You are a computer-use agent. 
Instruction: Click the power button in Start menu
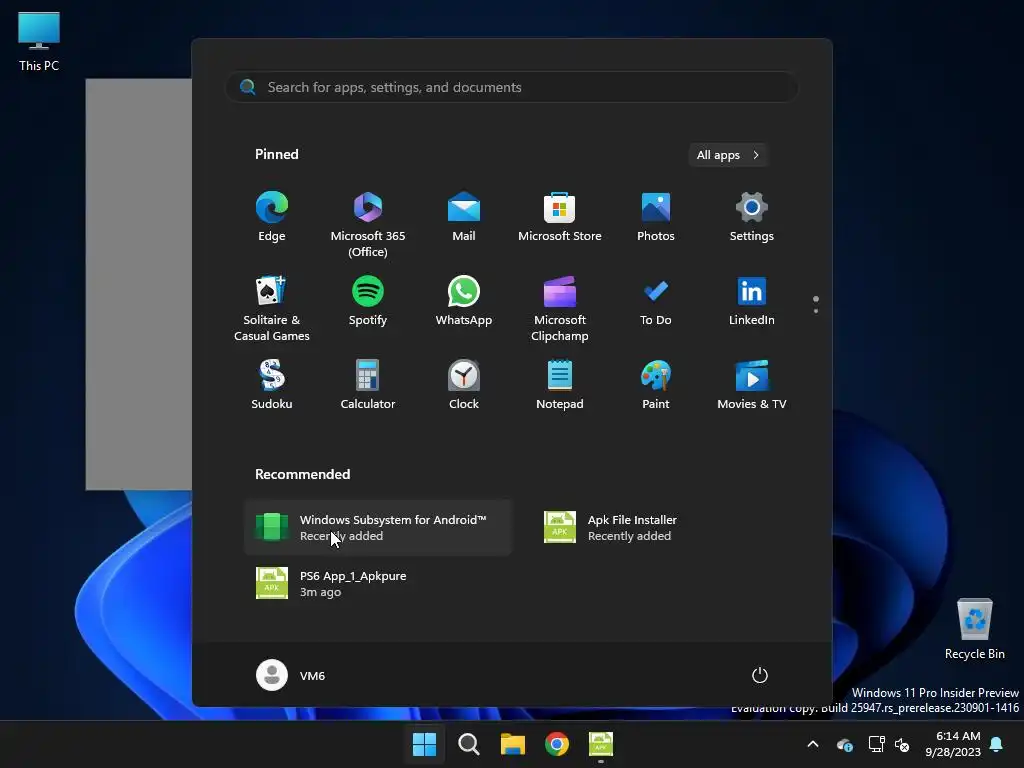(x=760, y=675)
